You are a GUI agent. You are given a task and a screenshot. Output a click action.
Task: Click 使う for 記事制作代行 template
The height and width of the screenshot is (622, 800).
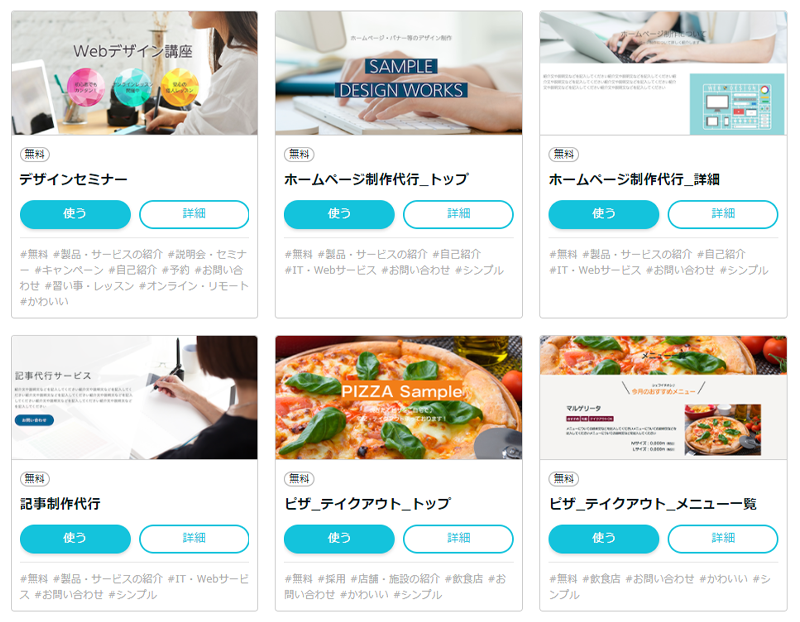[75, 538]
